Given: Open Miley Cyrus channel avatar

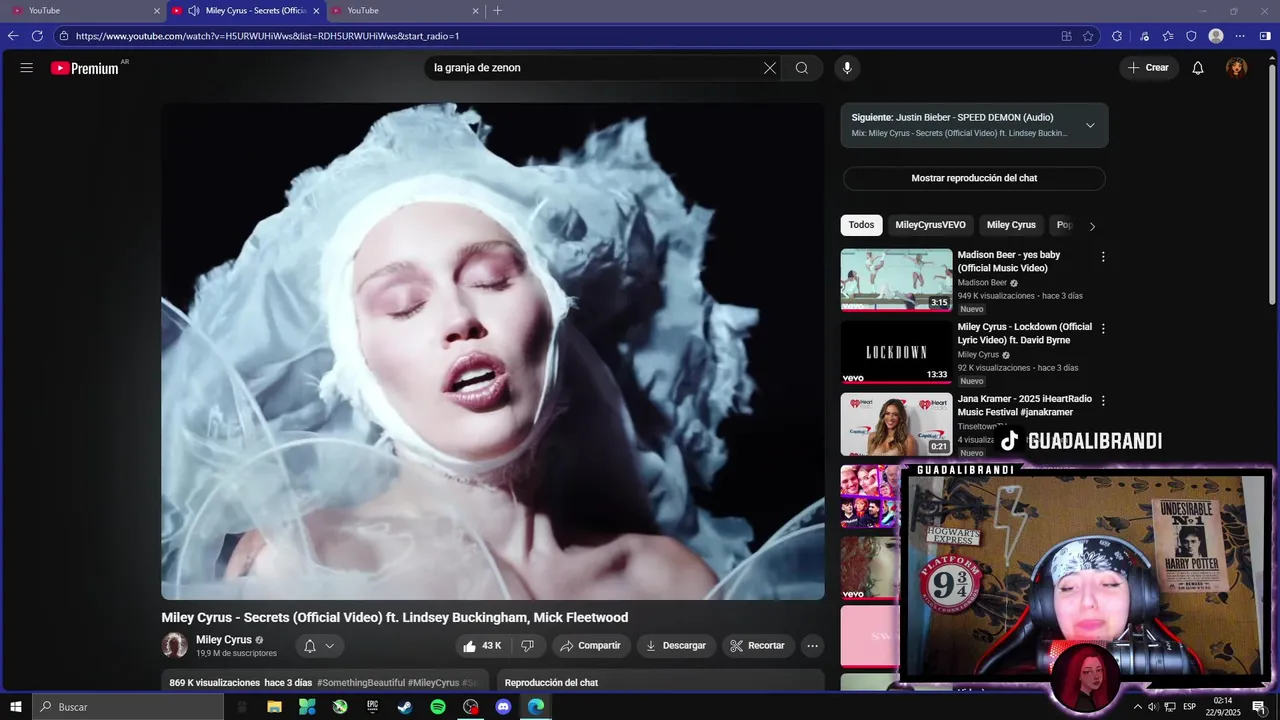Looking at the screenshot, I should click(x=175, y=646).
